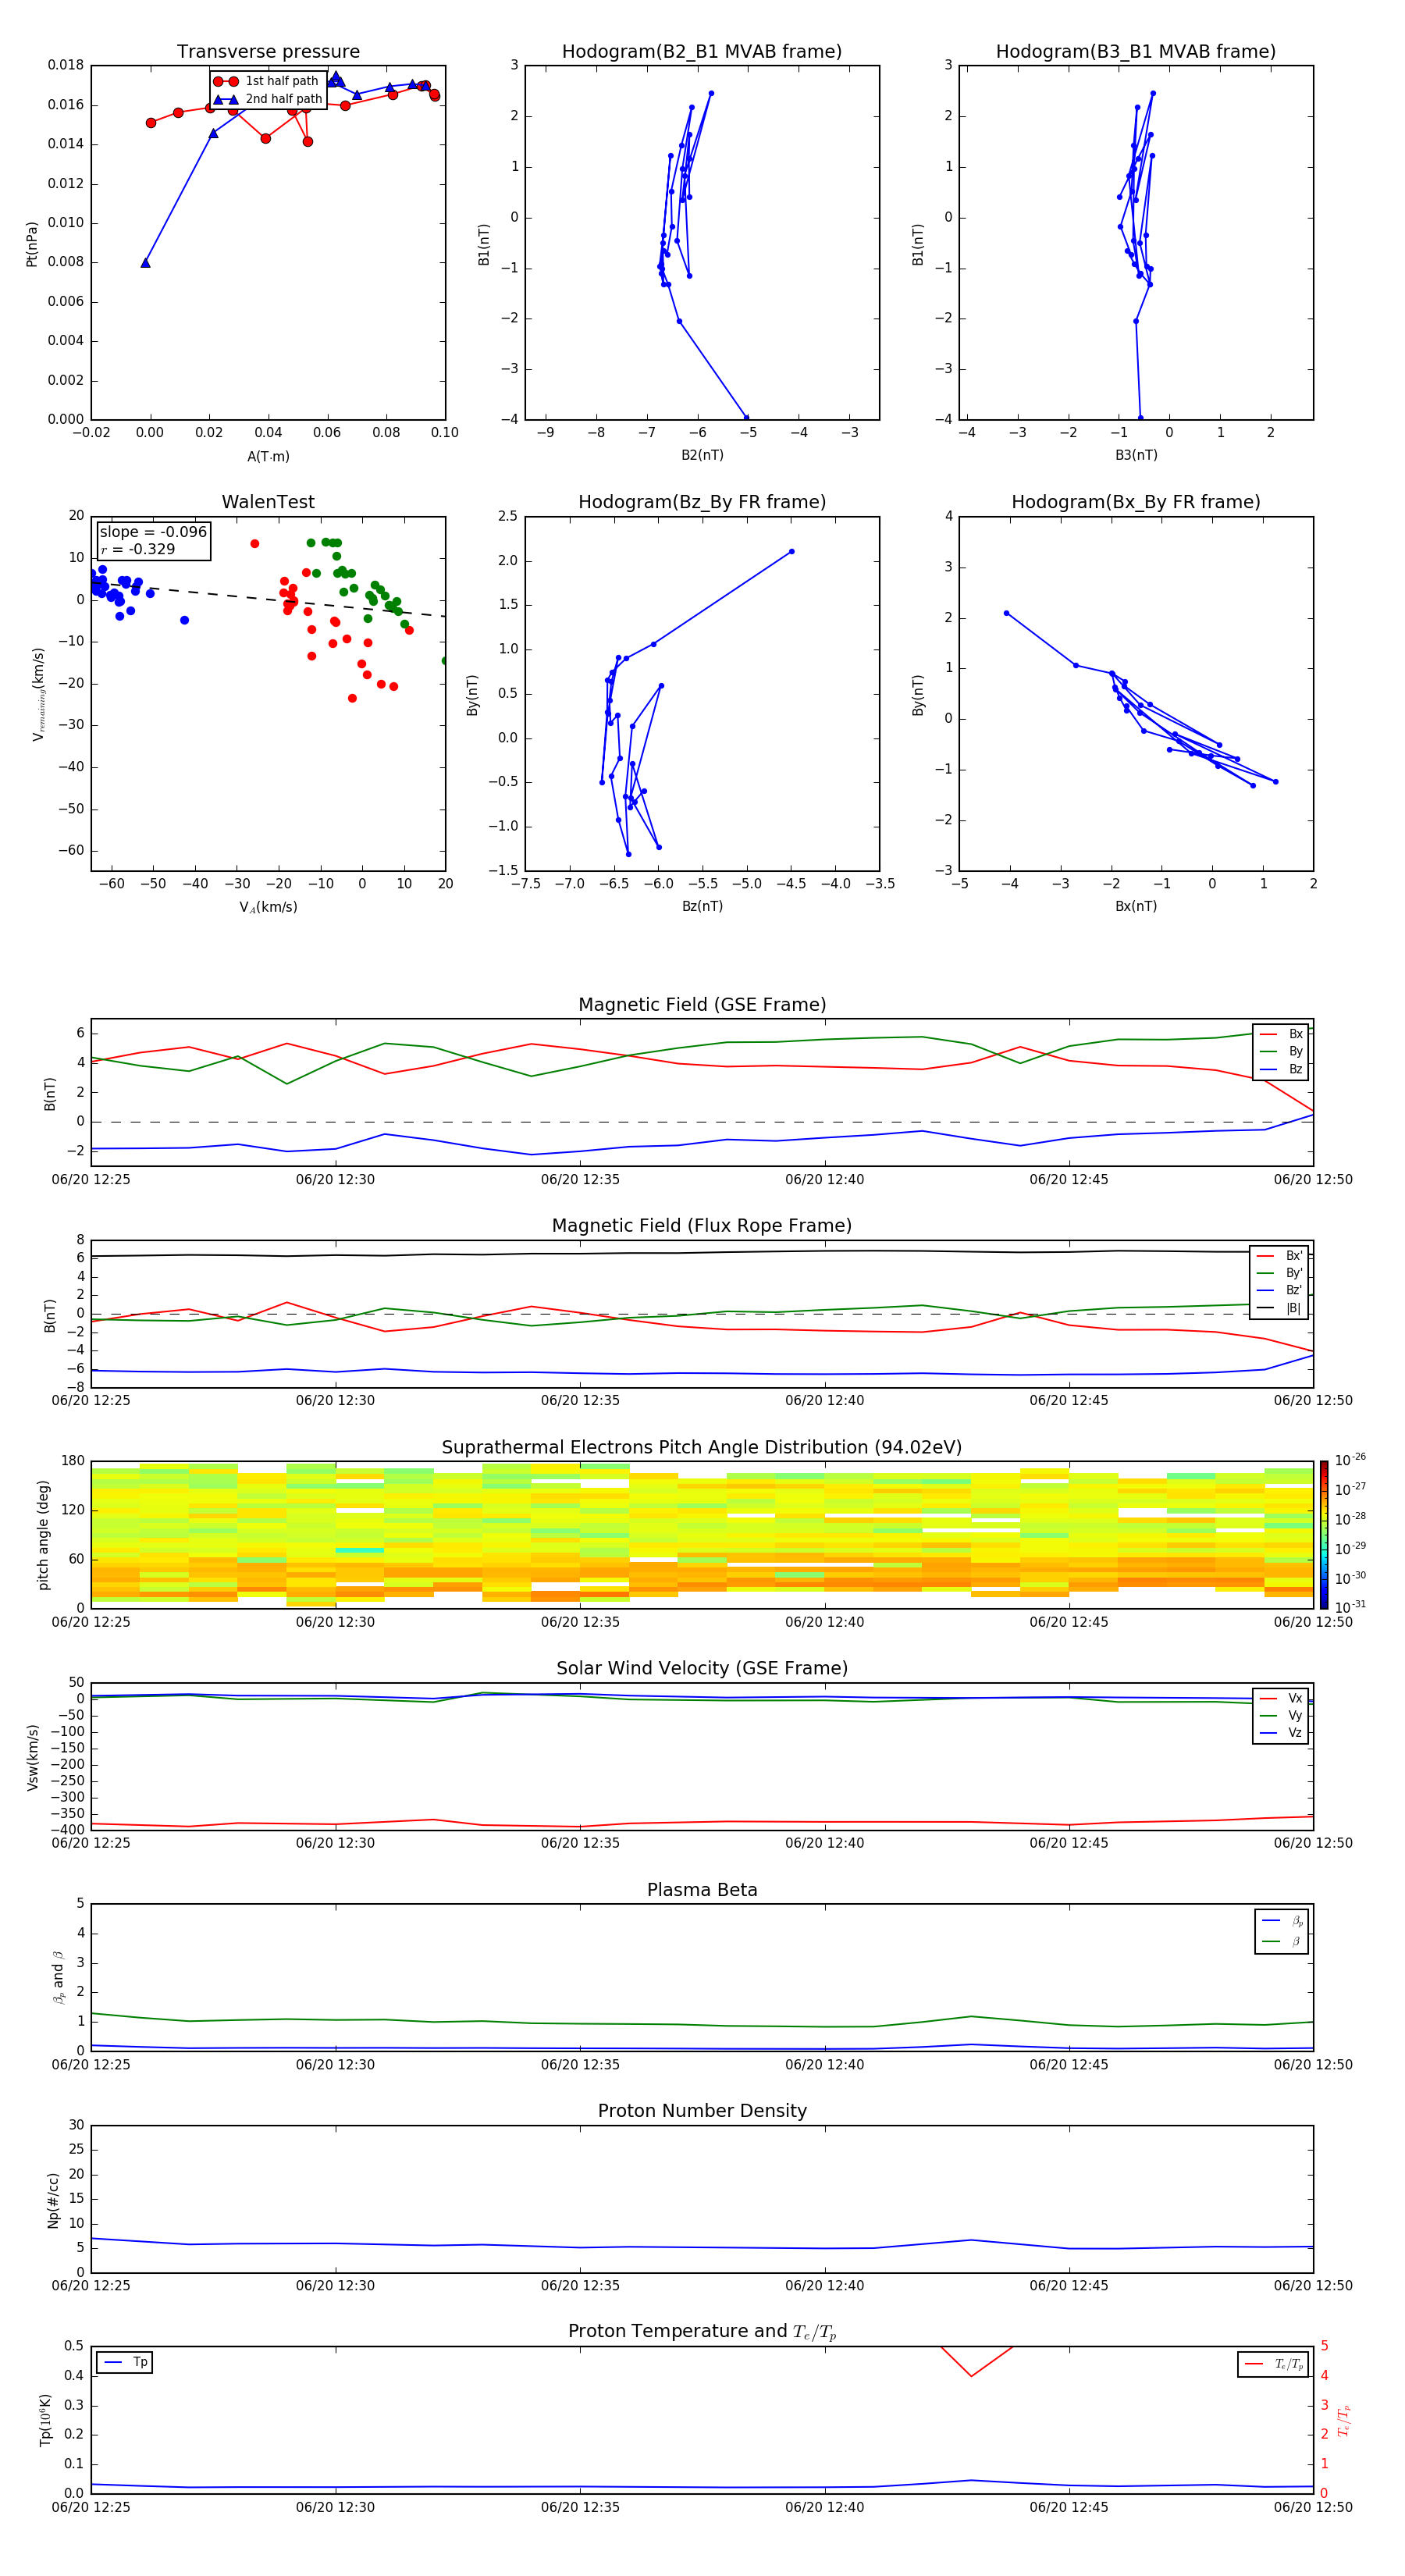The height and width of the screenshot is (2576, 1405).
Task: Click the "Bx(nT)" x-axis label
Action: click(x=1136, y=906)
